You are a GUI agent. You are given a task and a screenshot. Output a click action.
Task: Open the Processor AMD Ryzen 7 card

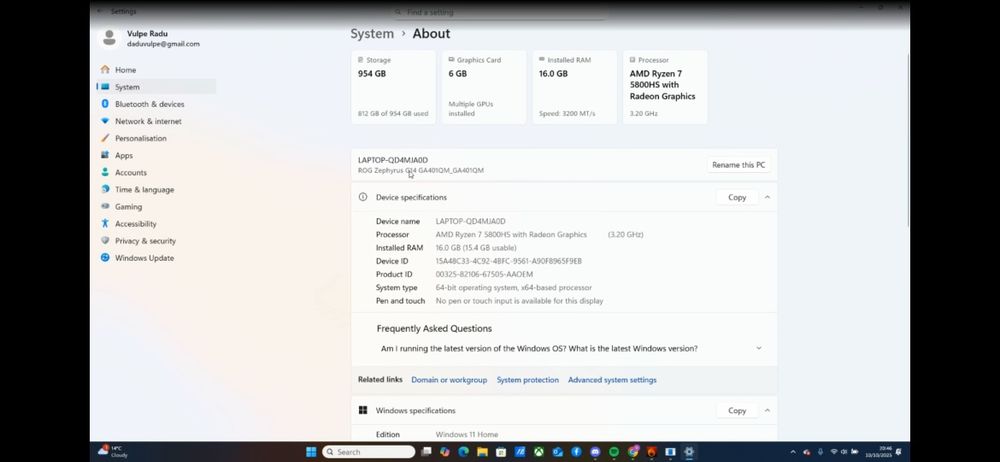coord(665,87)
